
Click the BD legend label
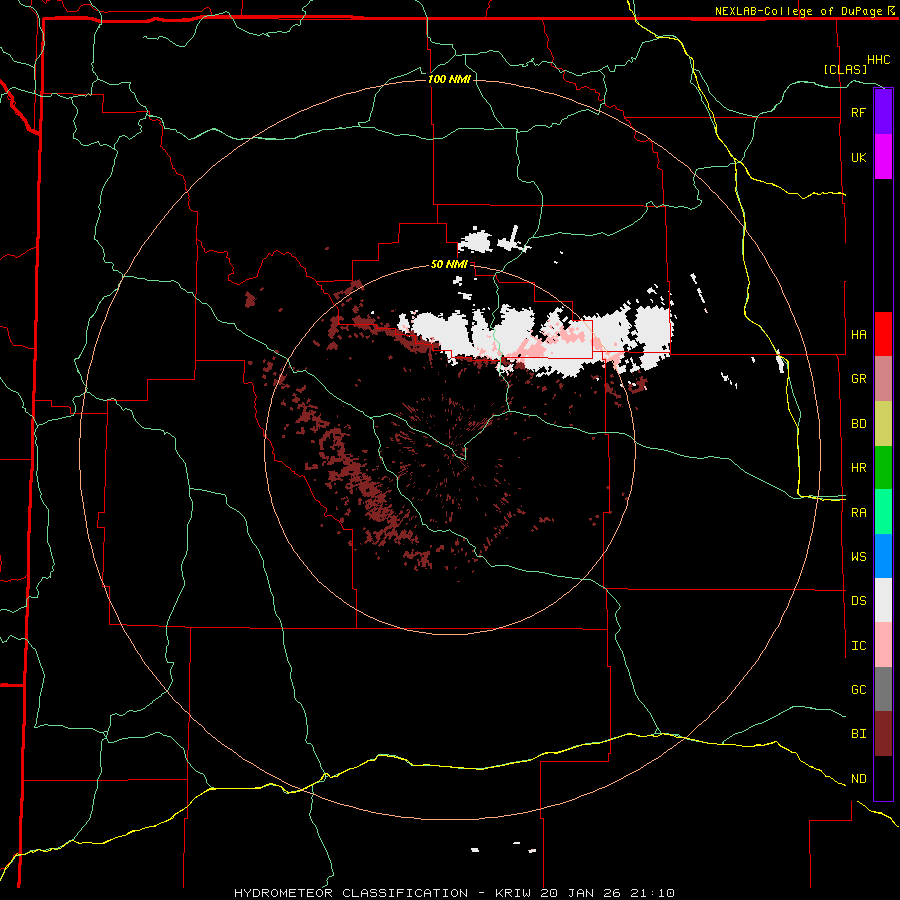point(858,424)
